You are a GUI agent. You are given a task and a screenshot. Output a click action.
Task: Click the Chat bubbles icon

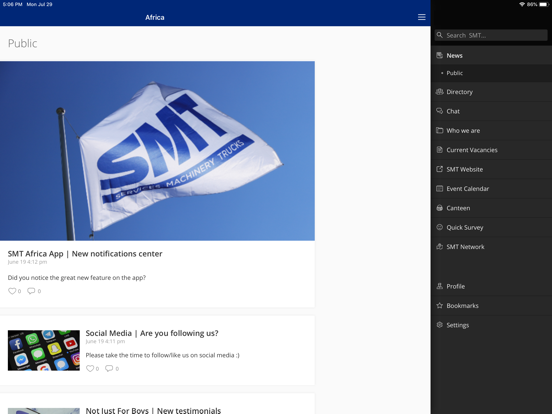pos(439,111)
